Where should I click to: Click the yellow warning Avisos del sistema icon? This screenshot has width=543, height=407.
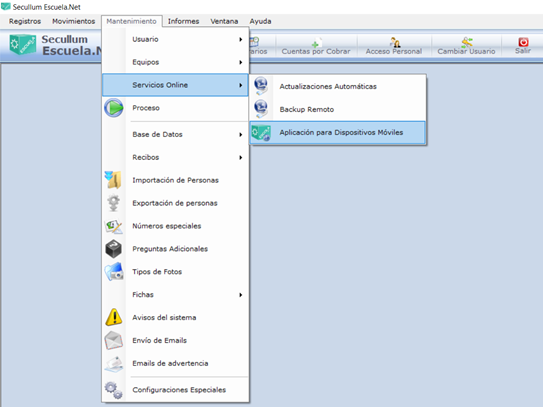pos(114,317)
